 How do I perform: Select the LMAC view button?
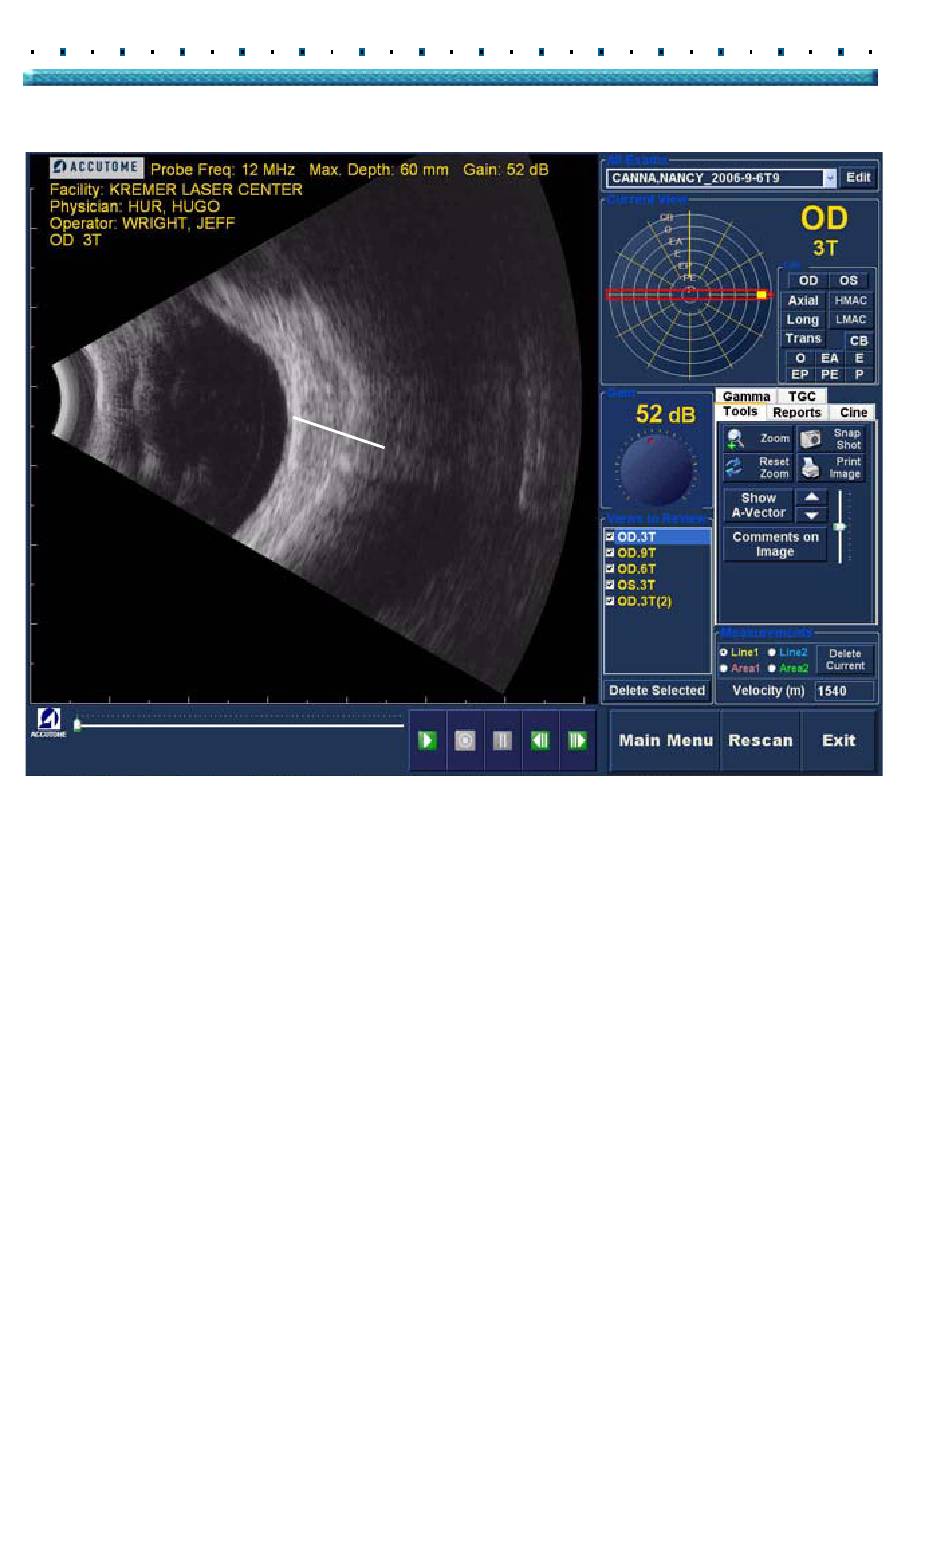click(851, 320)
